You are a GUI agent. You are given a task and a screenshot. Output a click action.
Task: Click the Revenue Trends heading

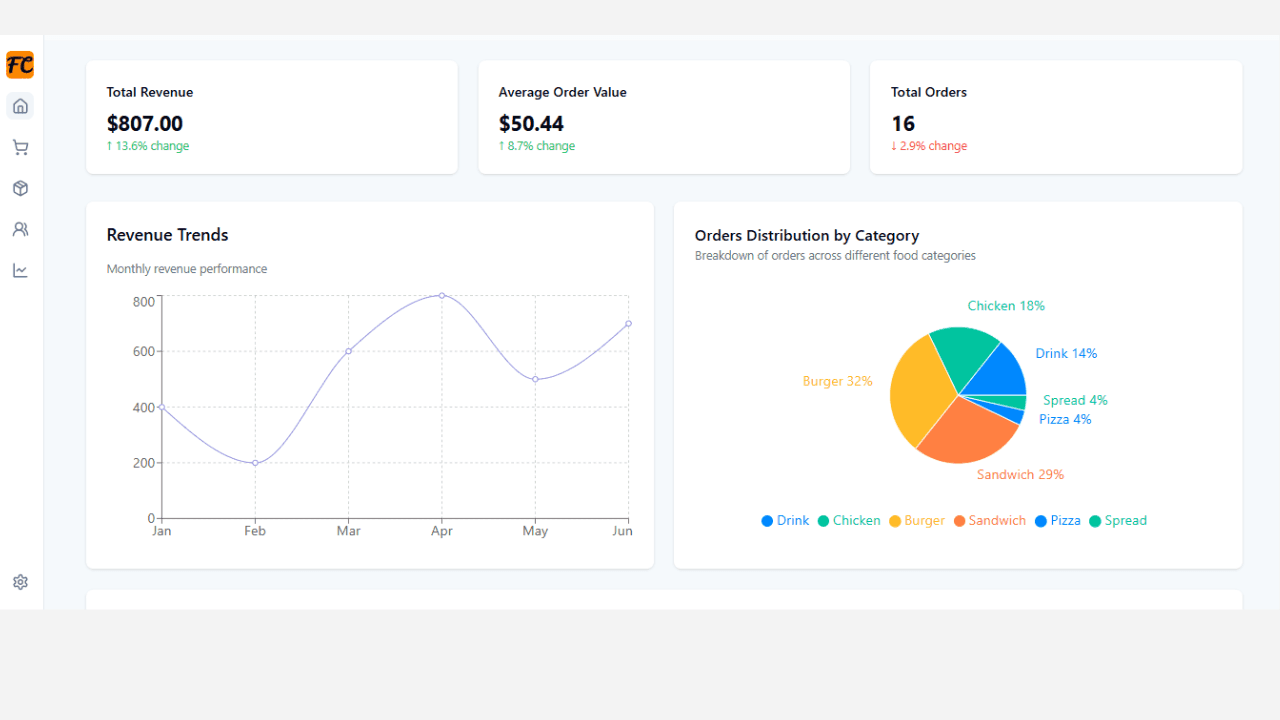pyautogui.click(x=168, y=235)
